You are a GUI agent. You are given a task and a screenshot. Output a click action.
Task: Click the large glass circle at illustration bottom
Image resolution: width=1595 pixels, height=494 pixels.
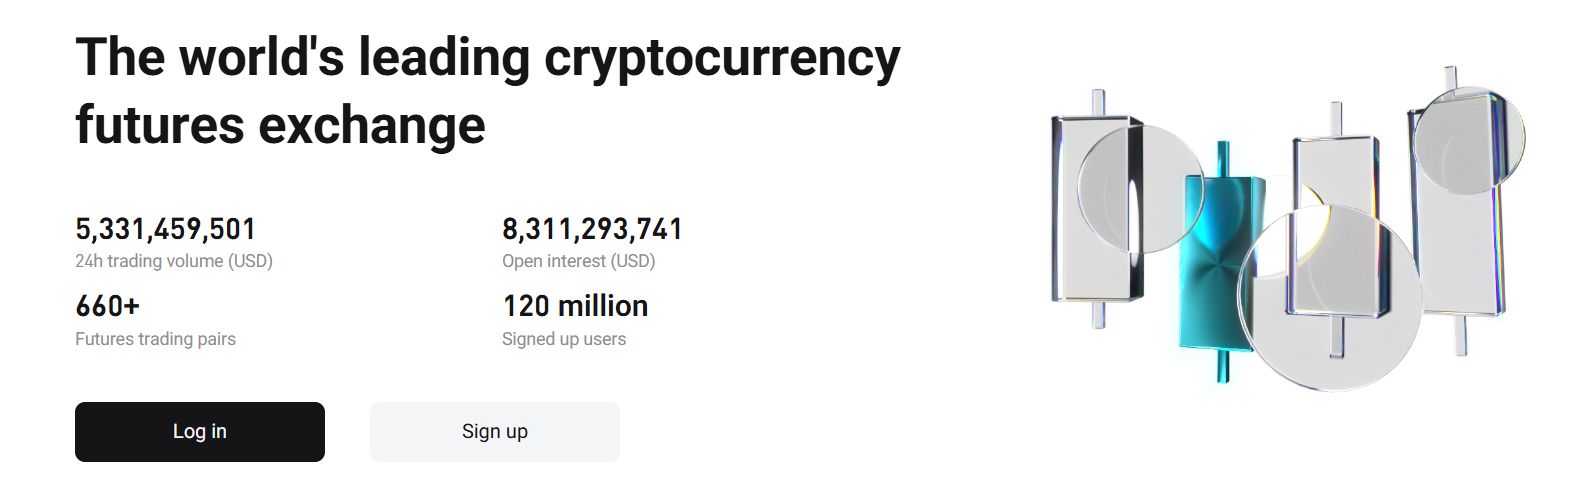pos(1328,300)
